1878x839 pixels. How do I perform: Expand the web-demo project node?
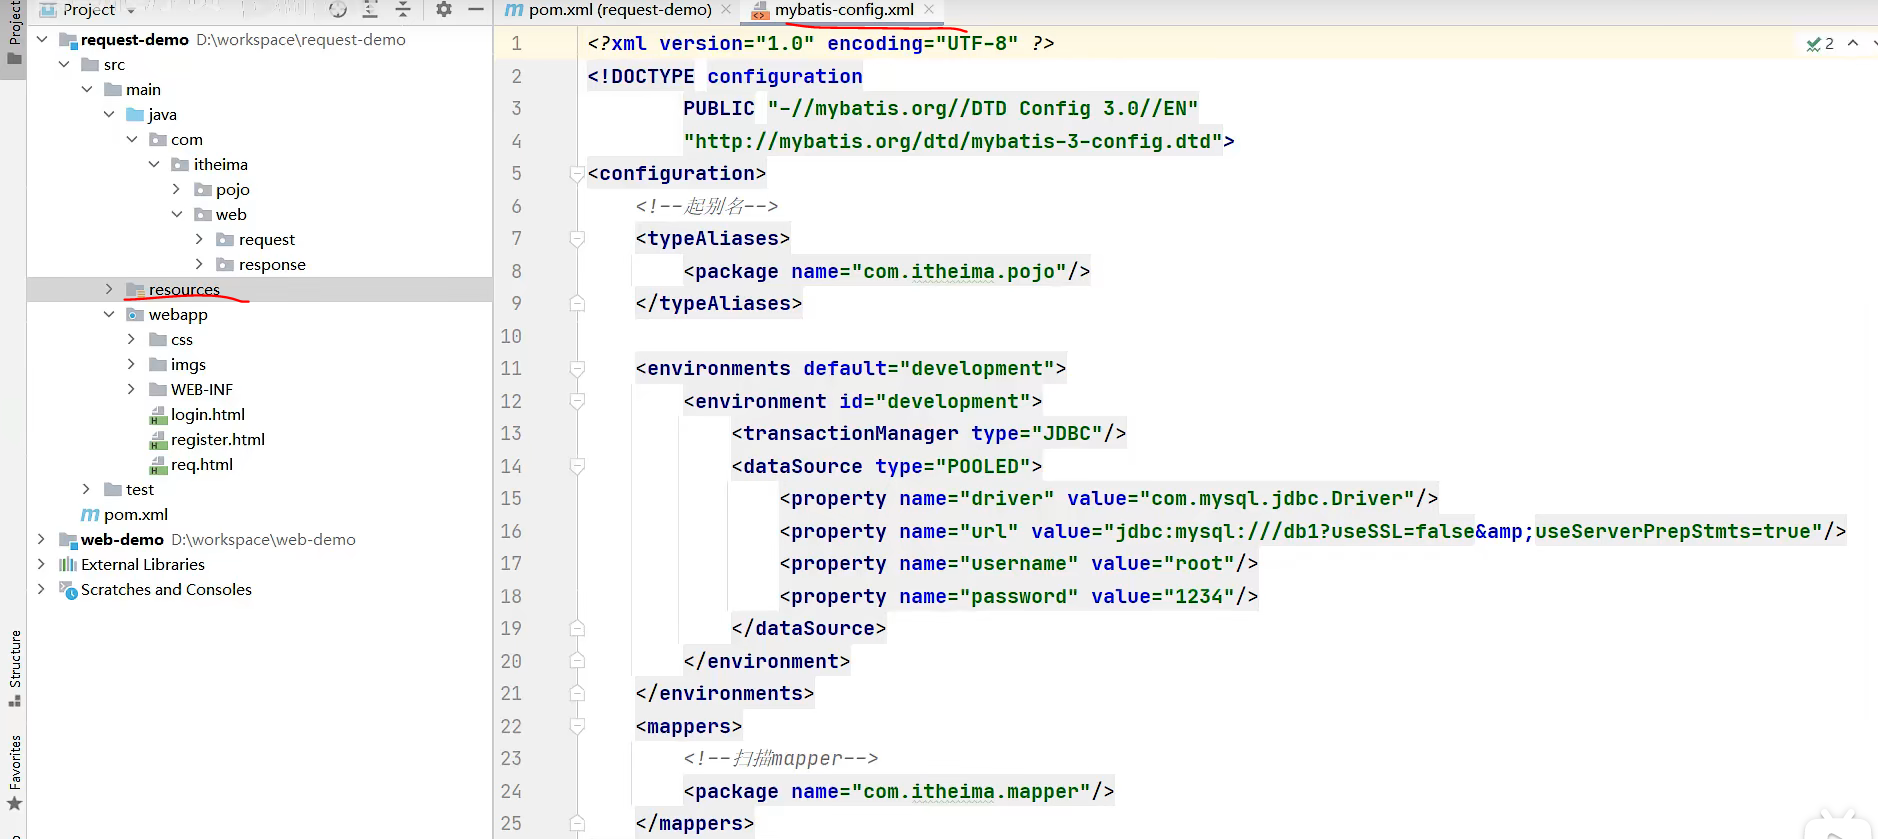42,539
